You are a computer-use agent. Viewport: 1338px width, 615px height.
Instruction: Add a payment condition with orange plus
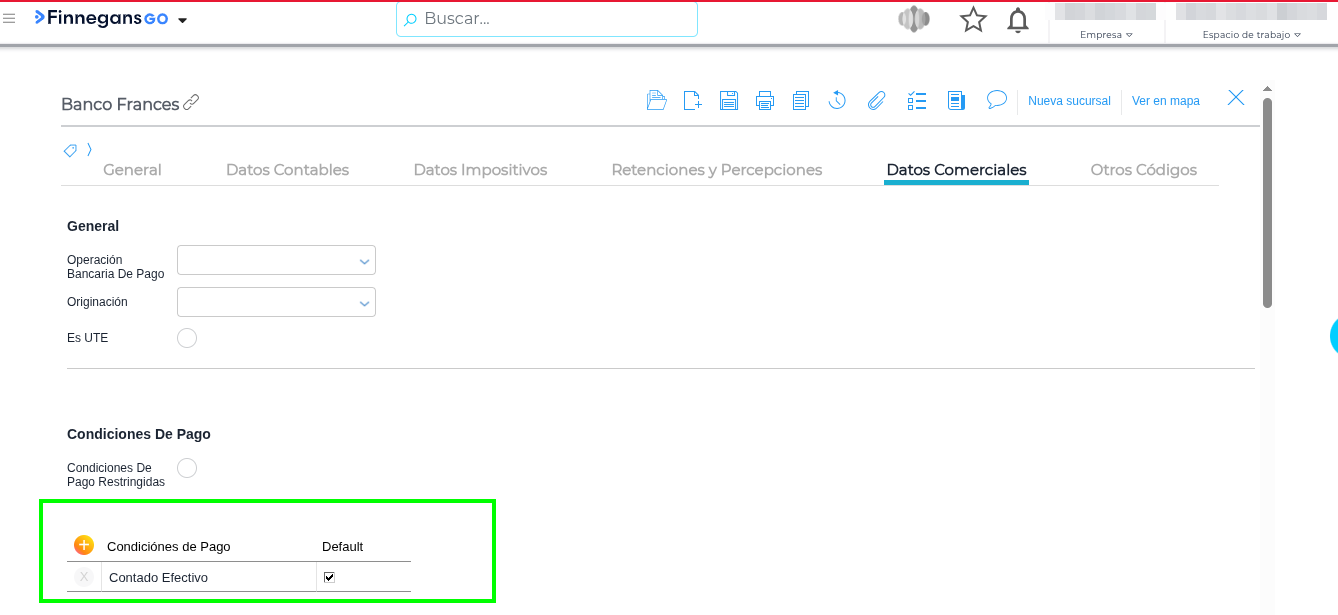(84, 545)
